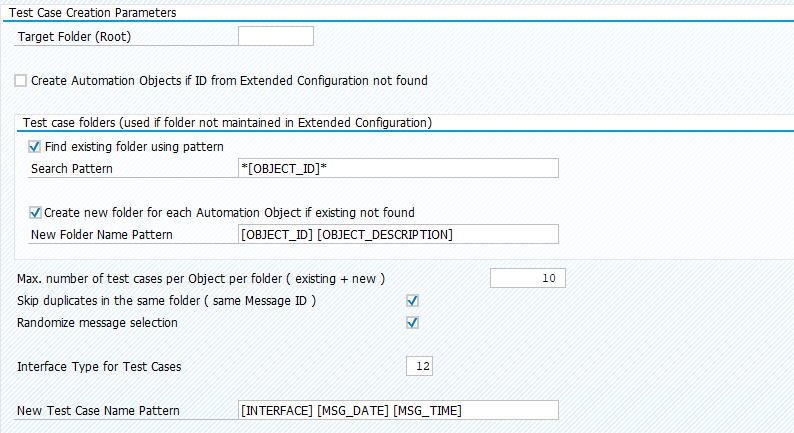Focus the New Test Case Name Pattern field
Viewport: 794px width, 433px height.
pos(397,410)
